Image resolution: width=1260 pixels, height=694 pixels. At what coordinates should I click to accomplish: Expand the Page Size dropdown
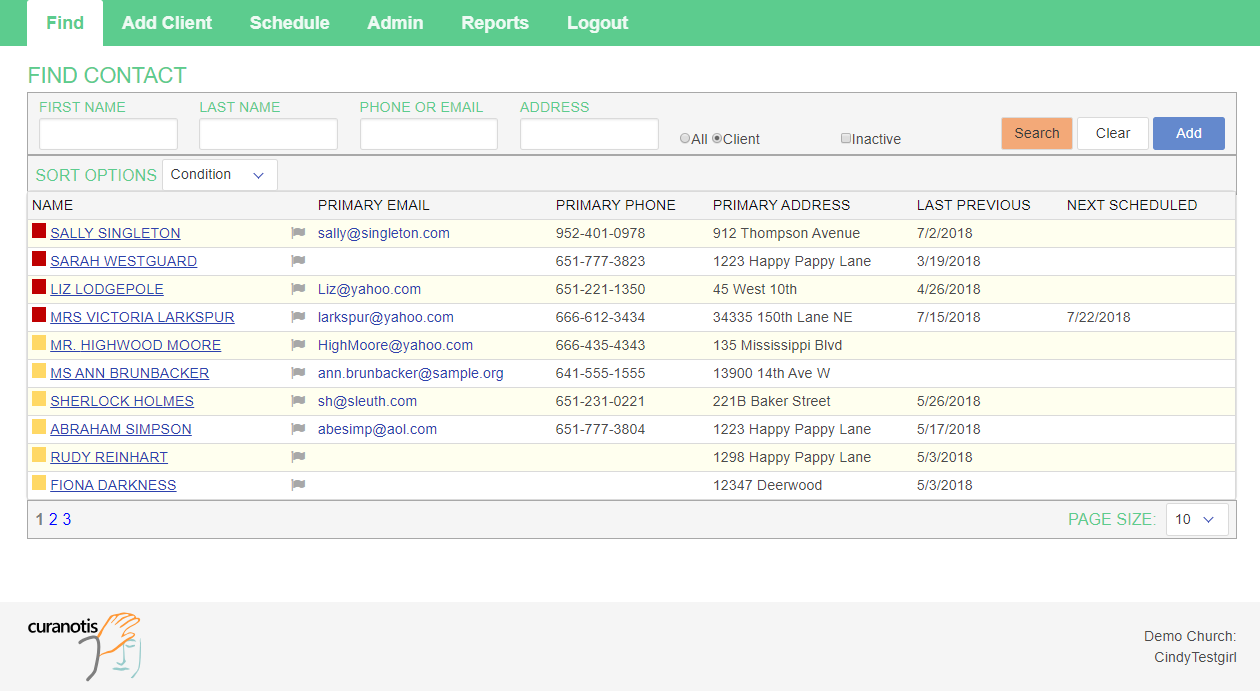point(1196,519)
